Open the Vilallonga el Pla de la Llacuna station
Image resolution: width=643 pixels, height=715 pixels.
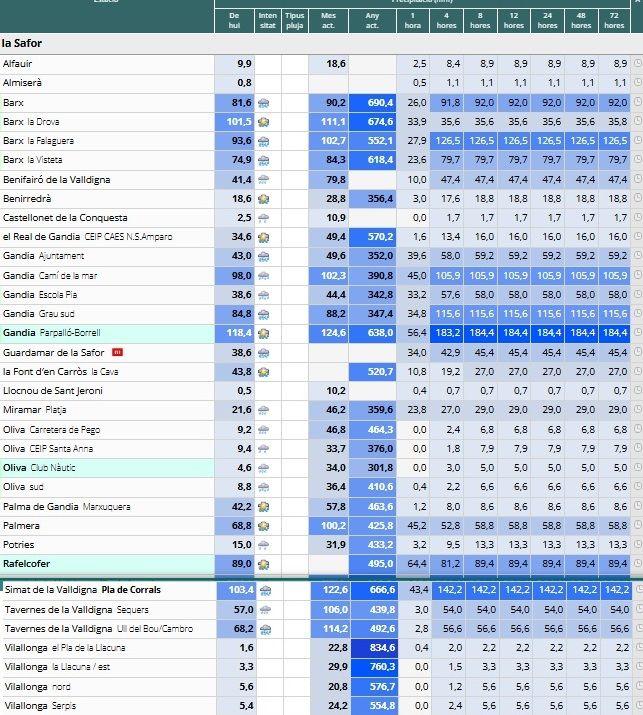(65, 648)
